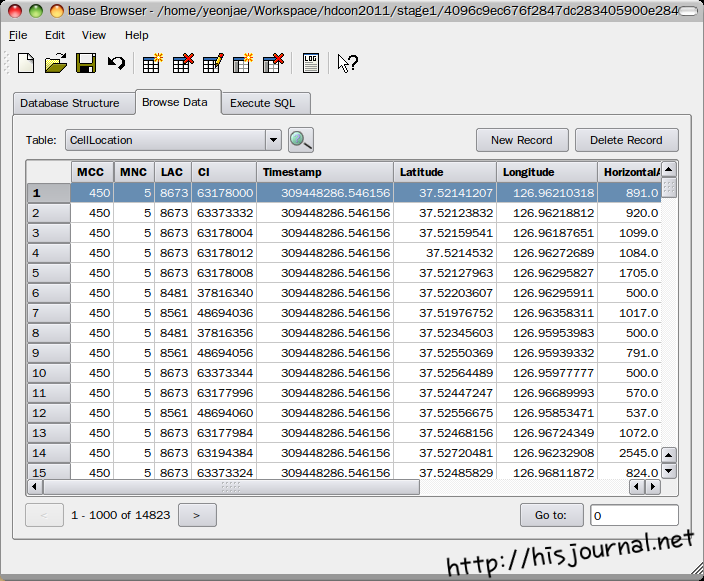The height and width of the screenshot is (581, 704).
Task: Revert changes with the undo arrow icon
Action: pyautogui.click(x=116, y=63)
